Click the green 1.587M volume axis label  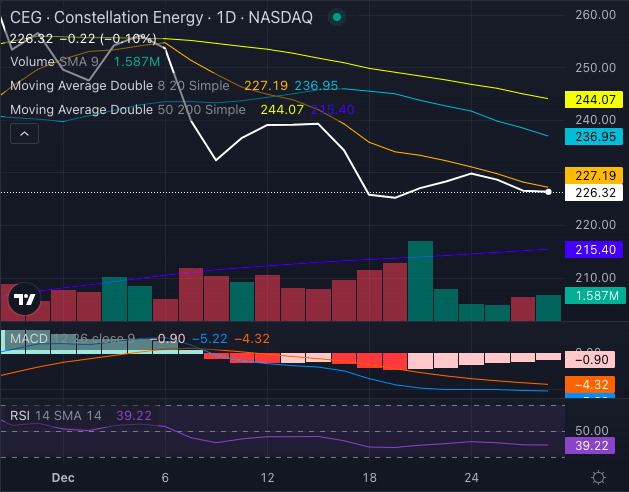(595, 296)
